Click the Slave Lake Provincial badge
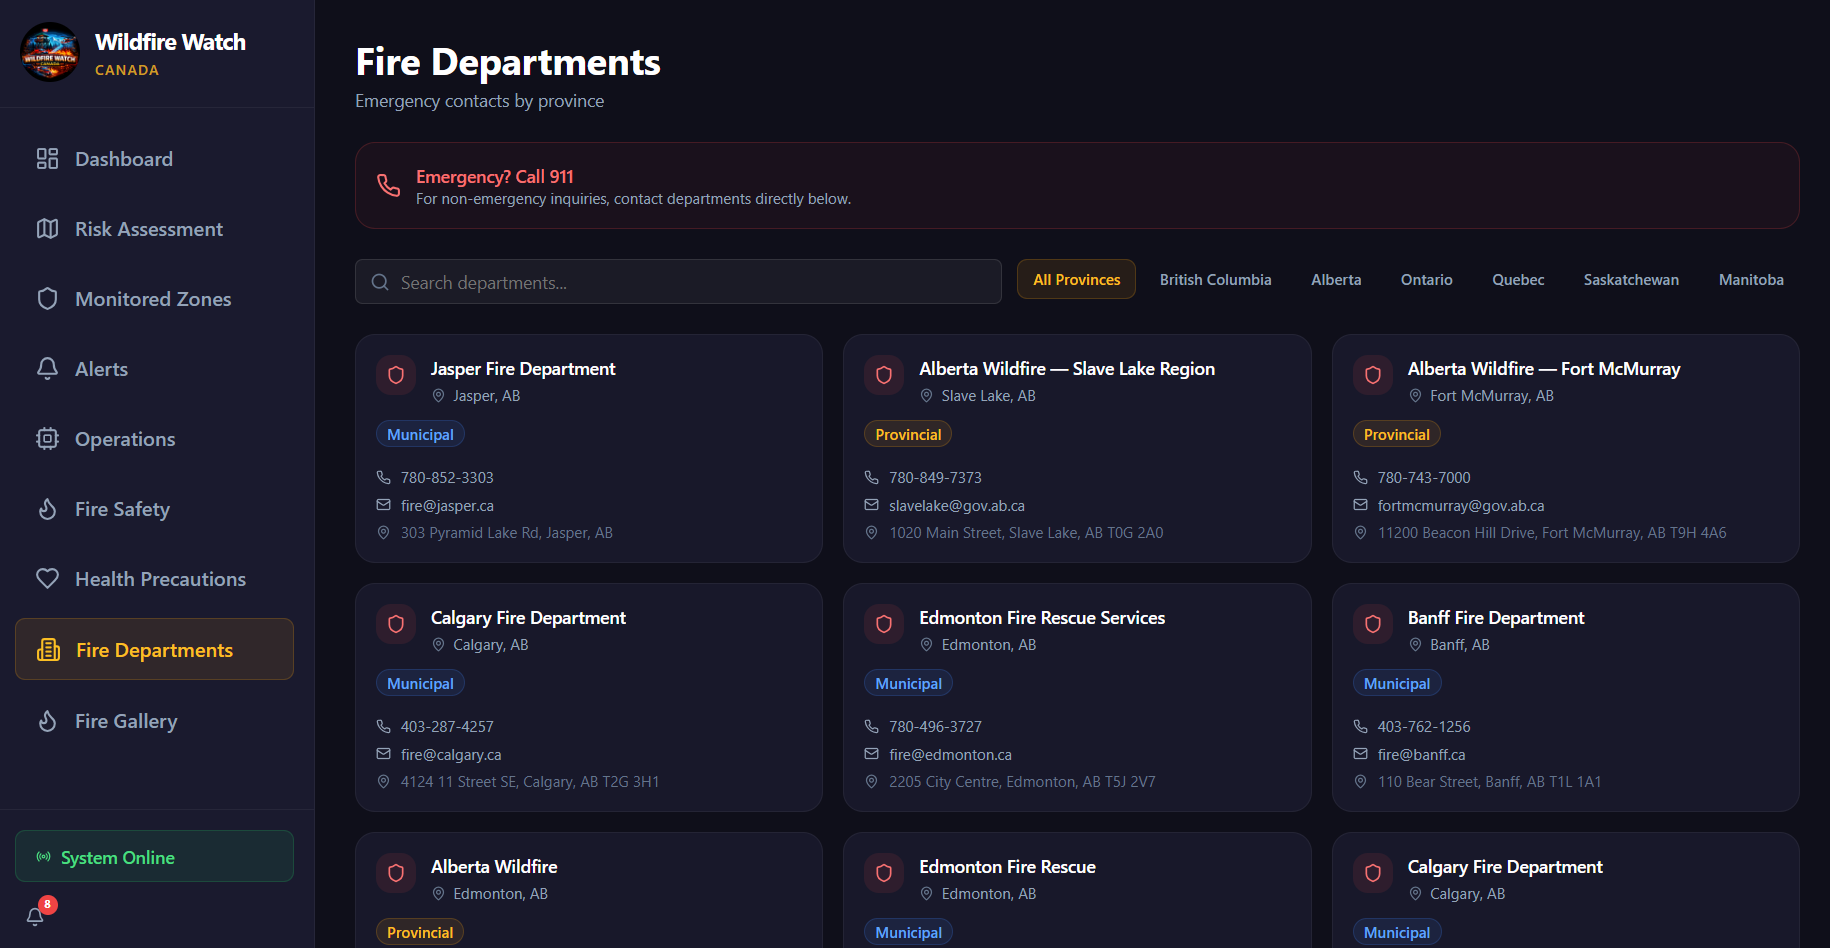The image size is (1830, 948). (908, 434)
